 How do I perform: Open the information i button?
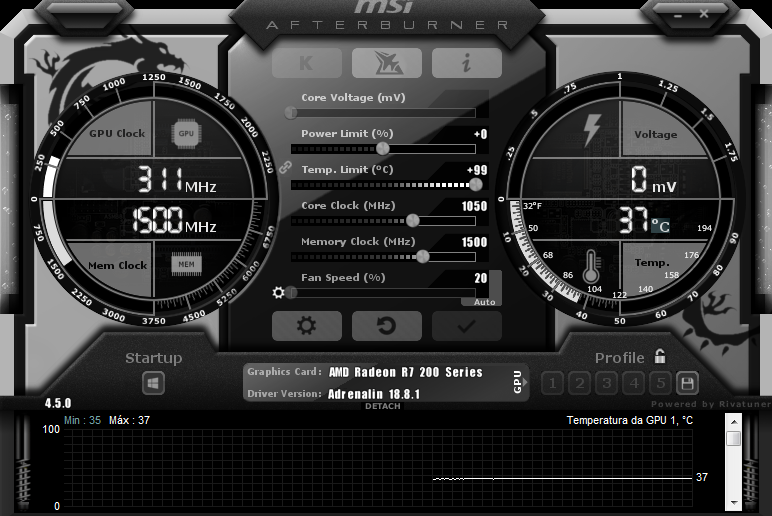(466, 63)
